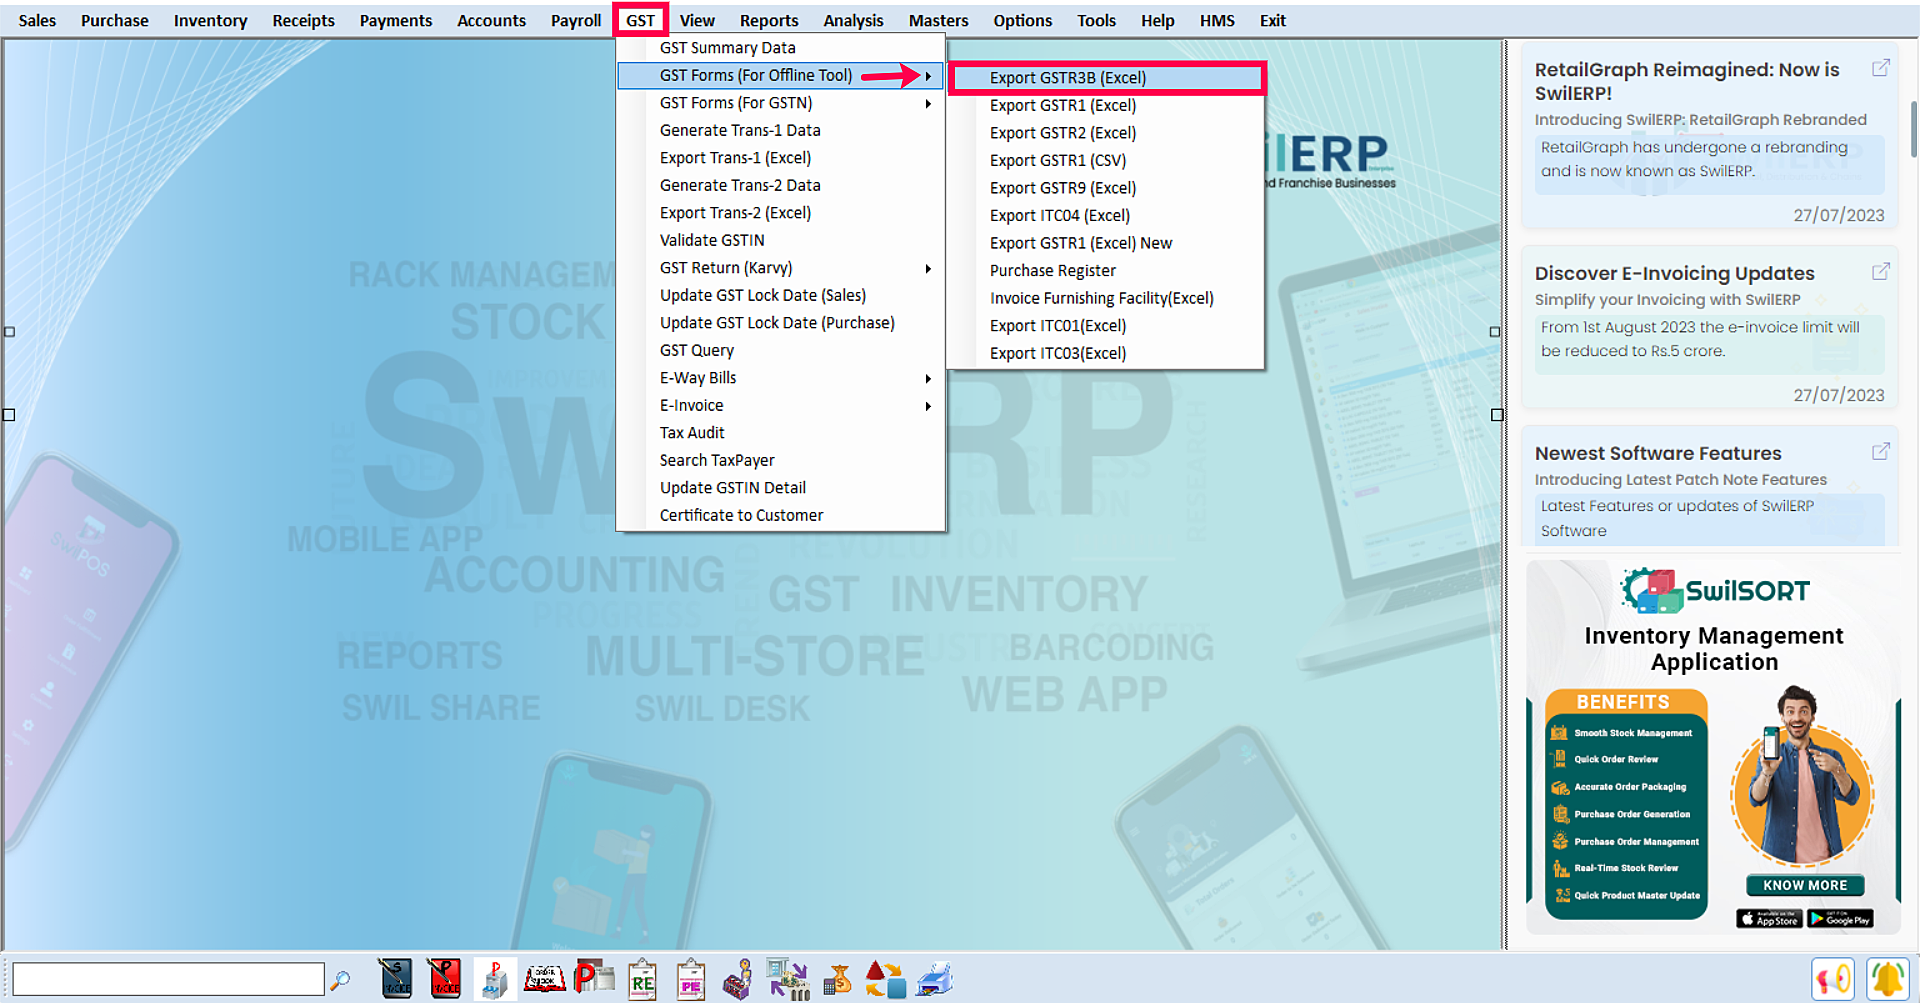This screenshot has height=1003, width=1920.
Task: Click the KNOW MORE button
Action: point(1805,885)
